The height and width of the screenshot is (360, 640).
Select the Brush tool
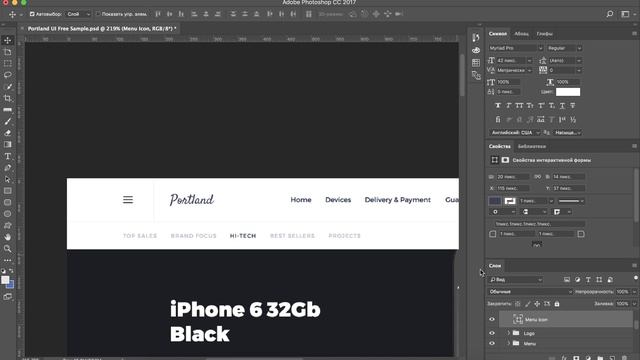point(7,121)
